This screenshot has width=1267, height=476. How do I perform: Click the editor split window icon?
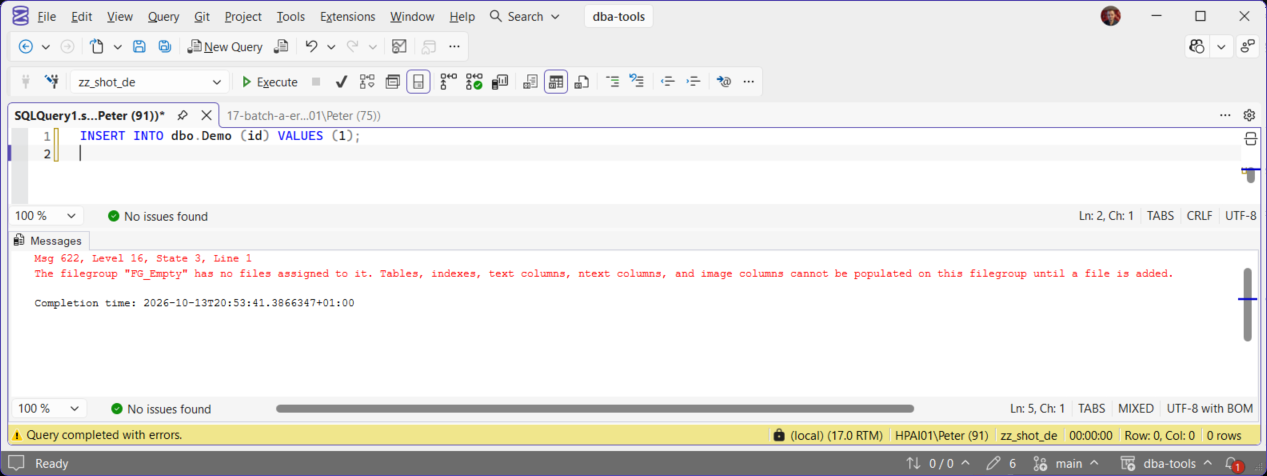tap(1250, 139)
